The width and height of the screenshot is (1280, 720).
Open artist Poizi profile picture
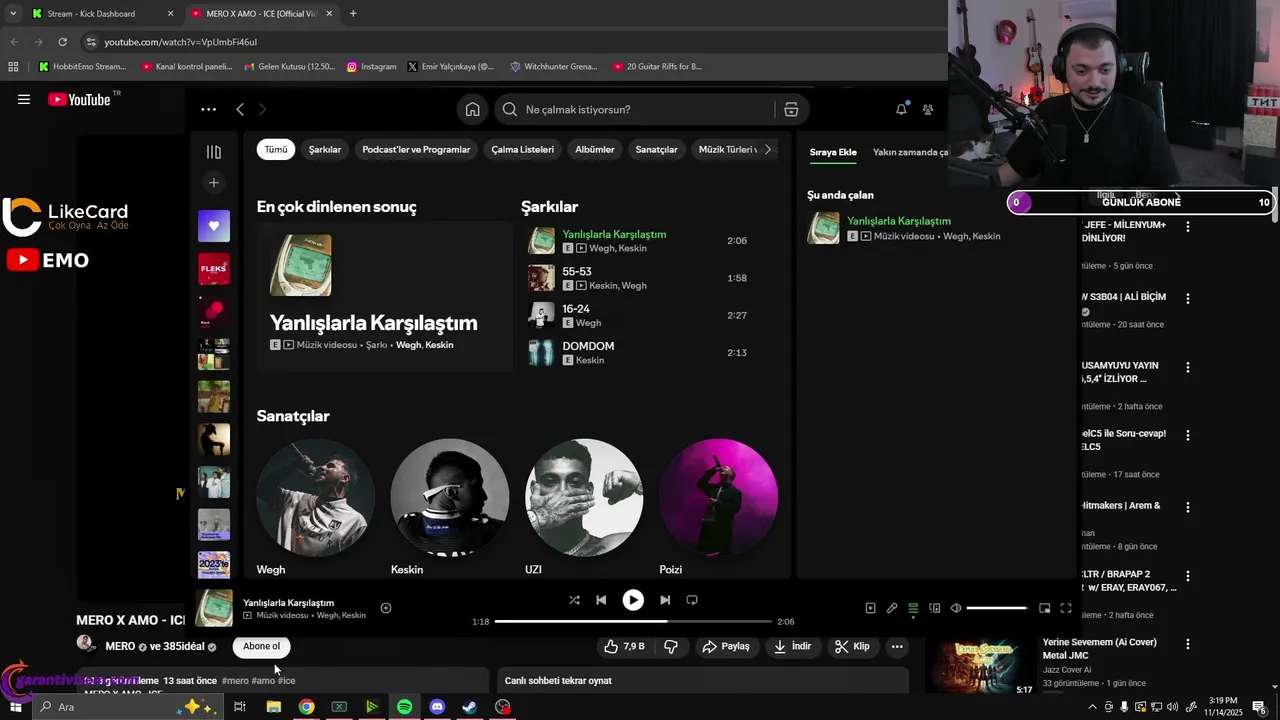click(x=718, y=497)
